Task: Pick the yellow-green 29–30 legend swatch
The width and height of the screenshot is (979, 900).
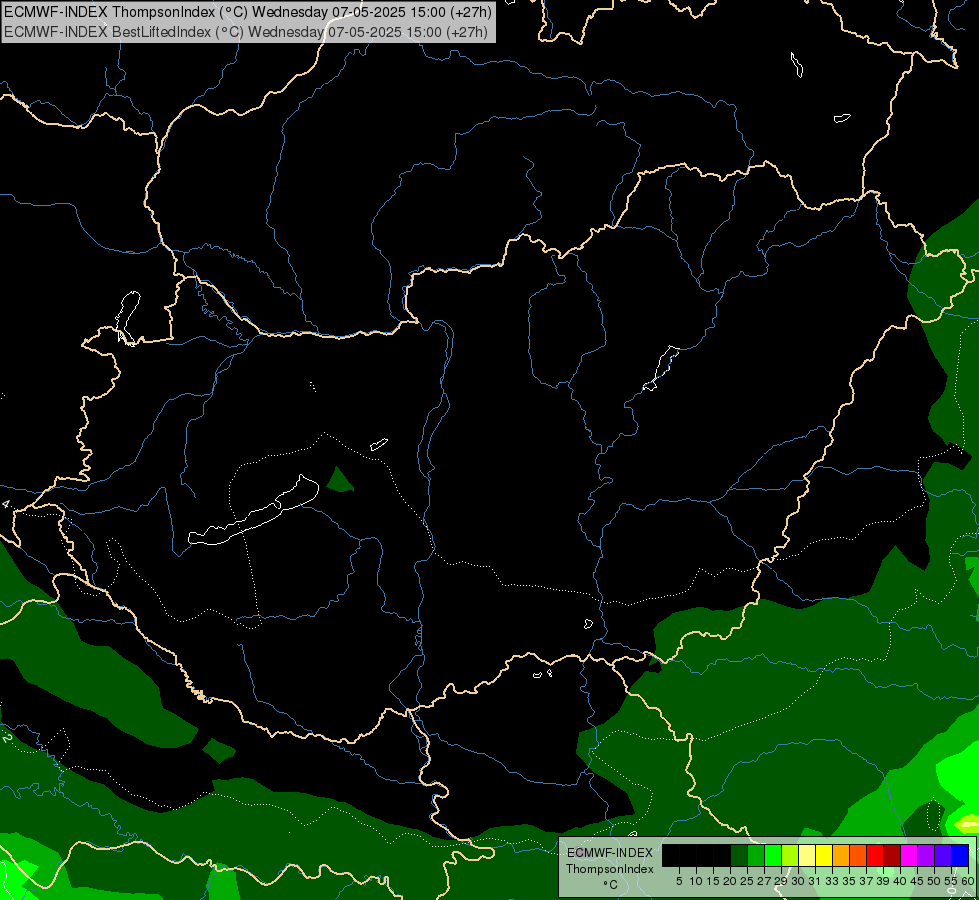Action: coord(790,855)
